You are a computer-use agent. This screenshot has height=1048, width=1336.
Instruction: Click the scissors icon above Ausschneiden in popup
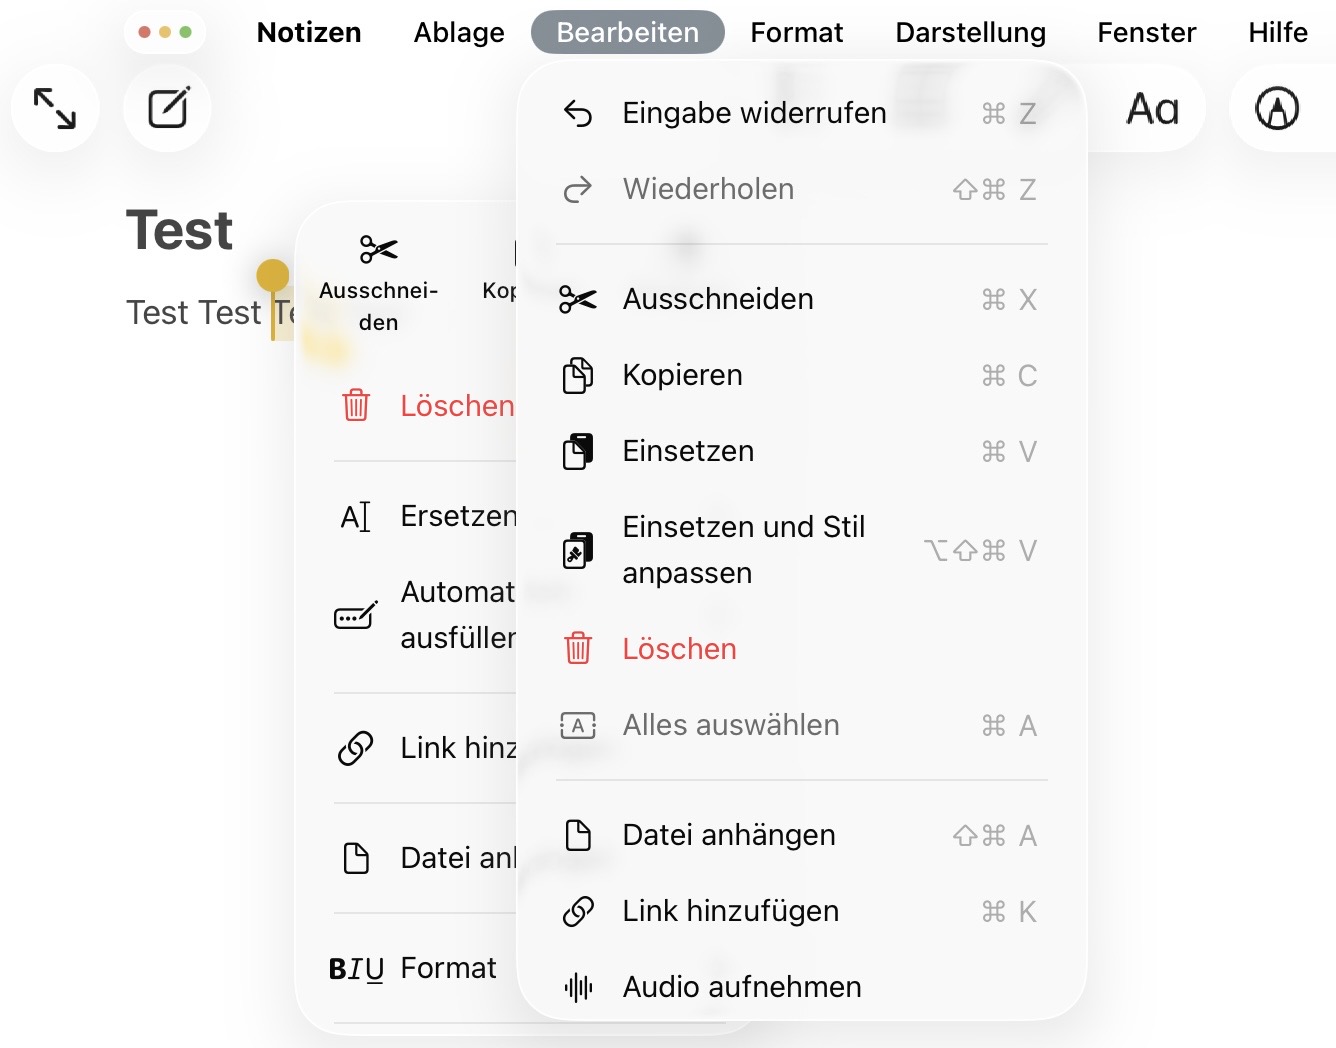pos(378,249)
